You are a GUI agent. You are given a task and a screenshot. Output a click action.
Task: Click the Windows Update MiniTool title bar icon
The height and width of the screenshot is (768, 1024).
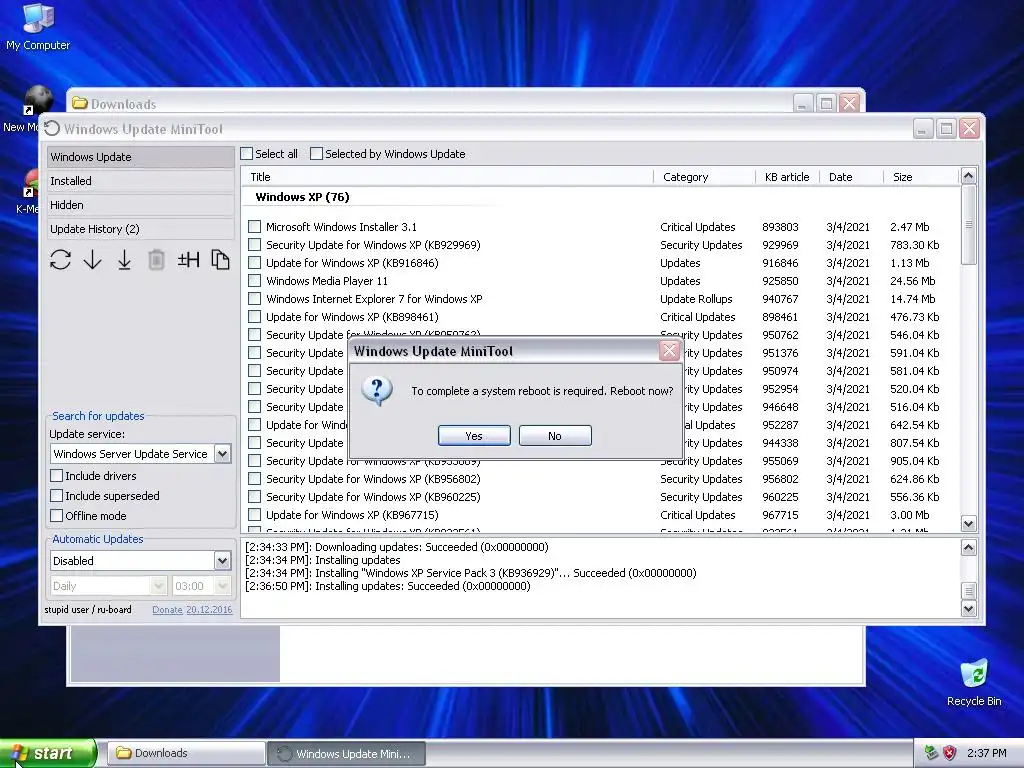click(52, 129)
